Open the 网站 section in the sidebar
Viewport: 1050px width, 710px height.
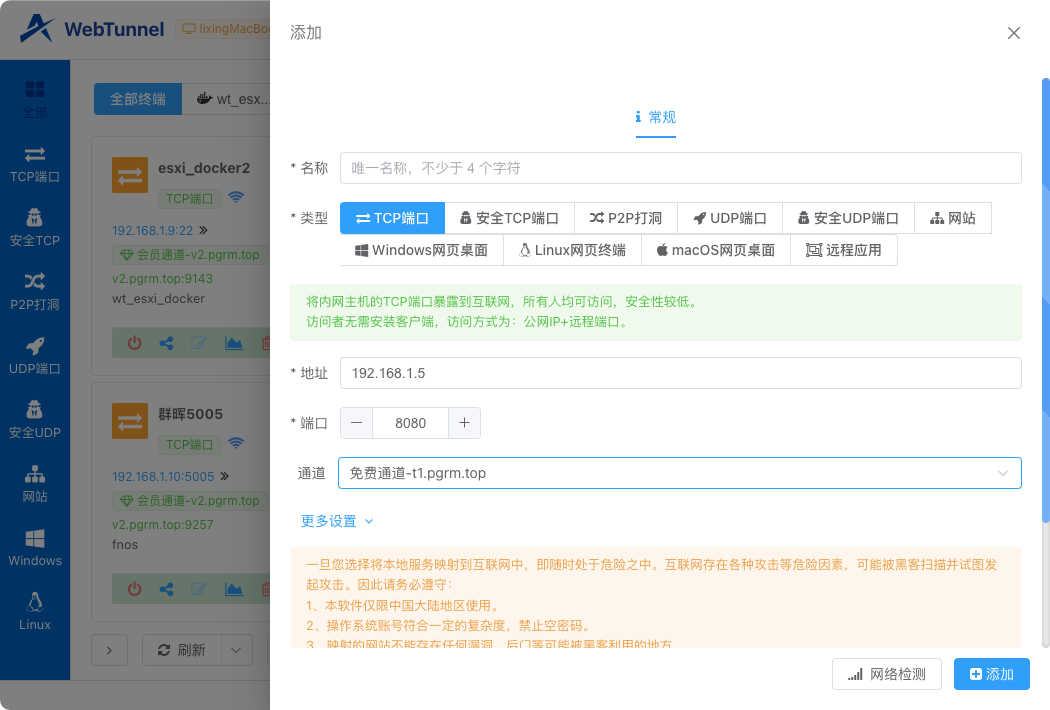35,484
